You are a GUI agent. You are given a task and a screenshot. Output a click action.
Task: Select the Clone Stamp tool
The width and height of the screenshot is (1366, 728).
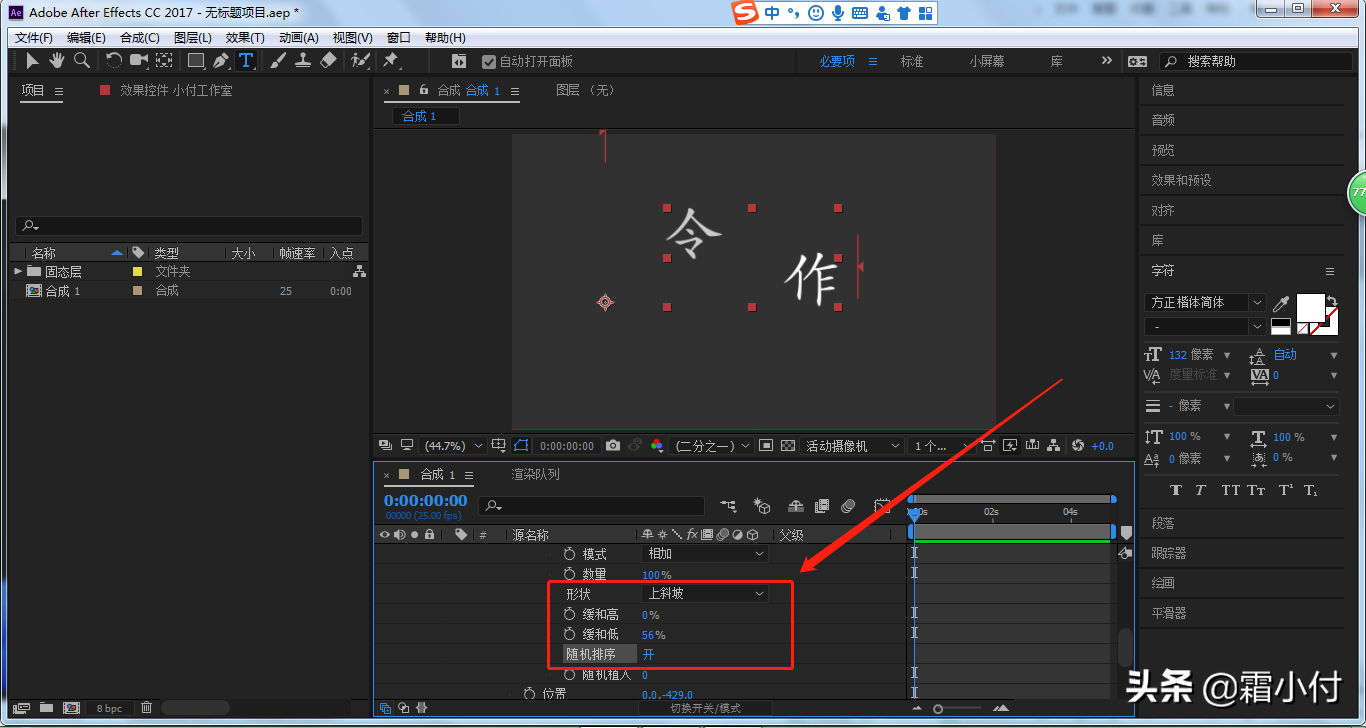[303, 61]
